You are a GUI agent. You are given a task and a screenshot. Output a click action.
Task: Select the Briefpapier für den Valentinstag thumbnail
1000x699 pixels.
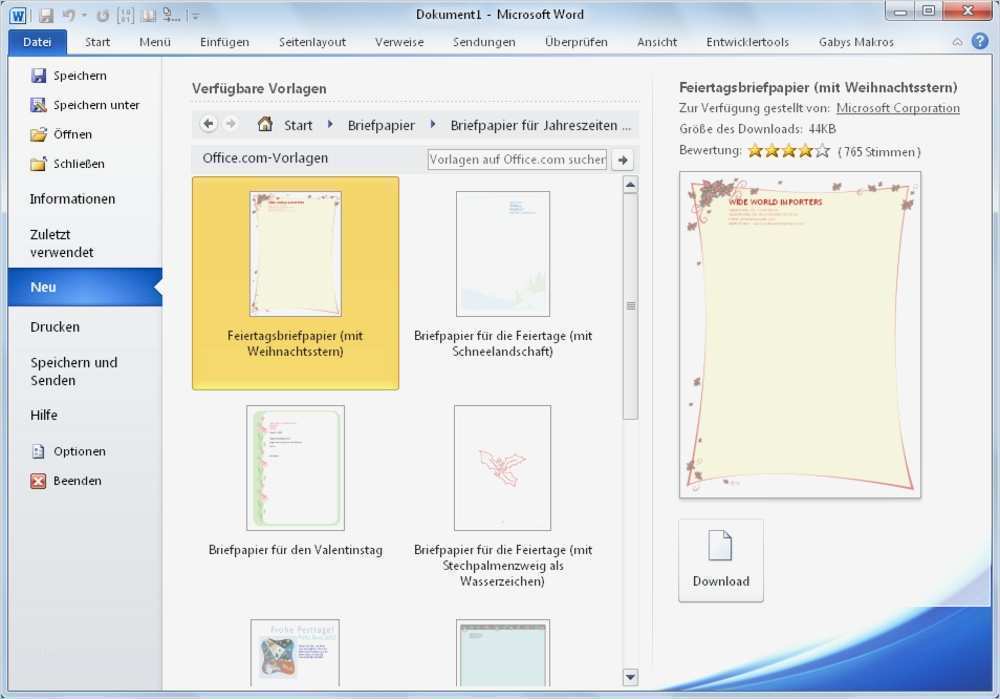[295, 468]
